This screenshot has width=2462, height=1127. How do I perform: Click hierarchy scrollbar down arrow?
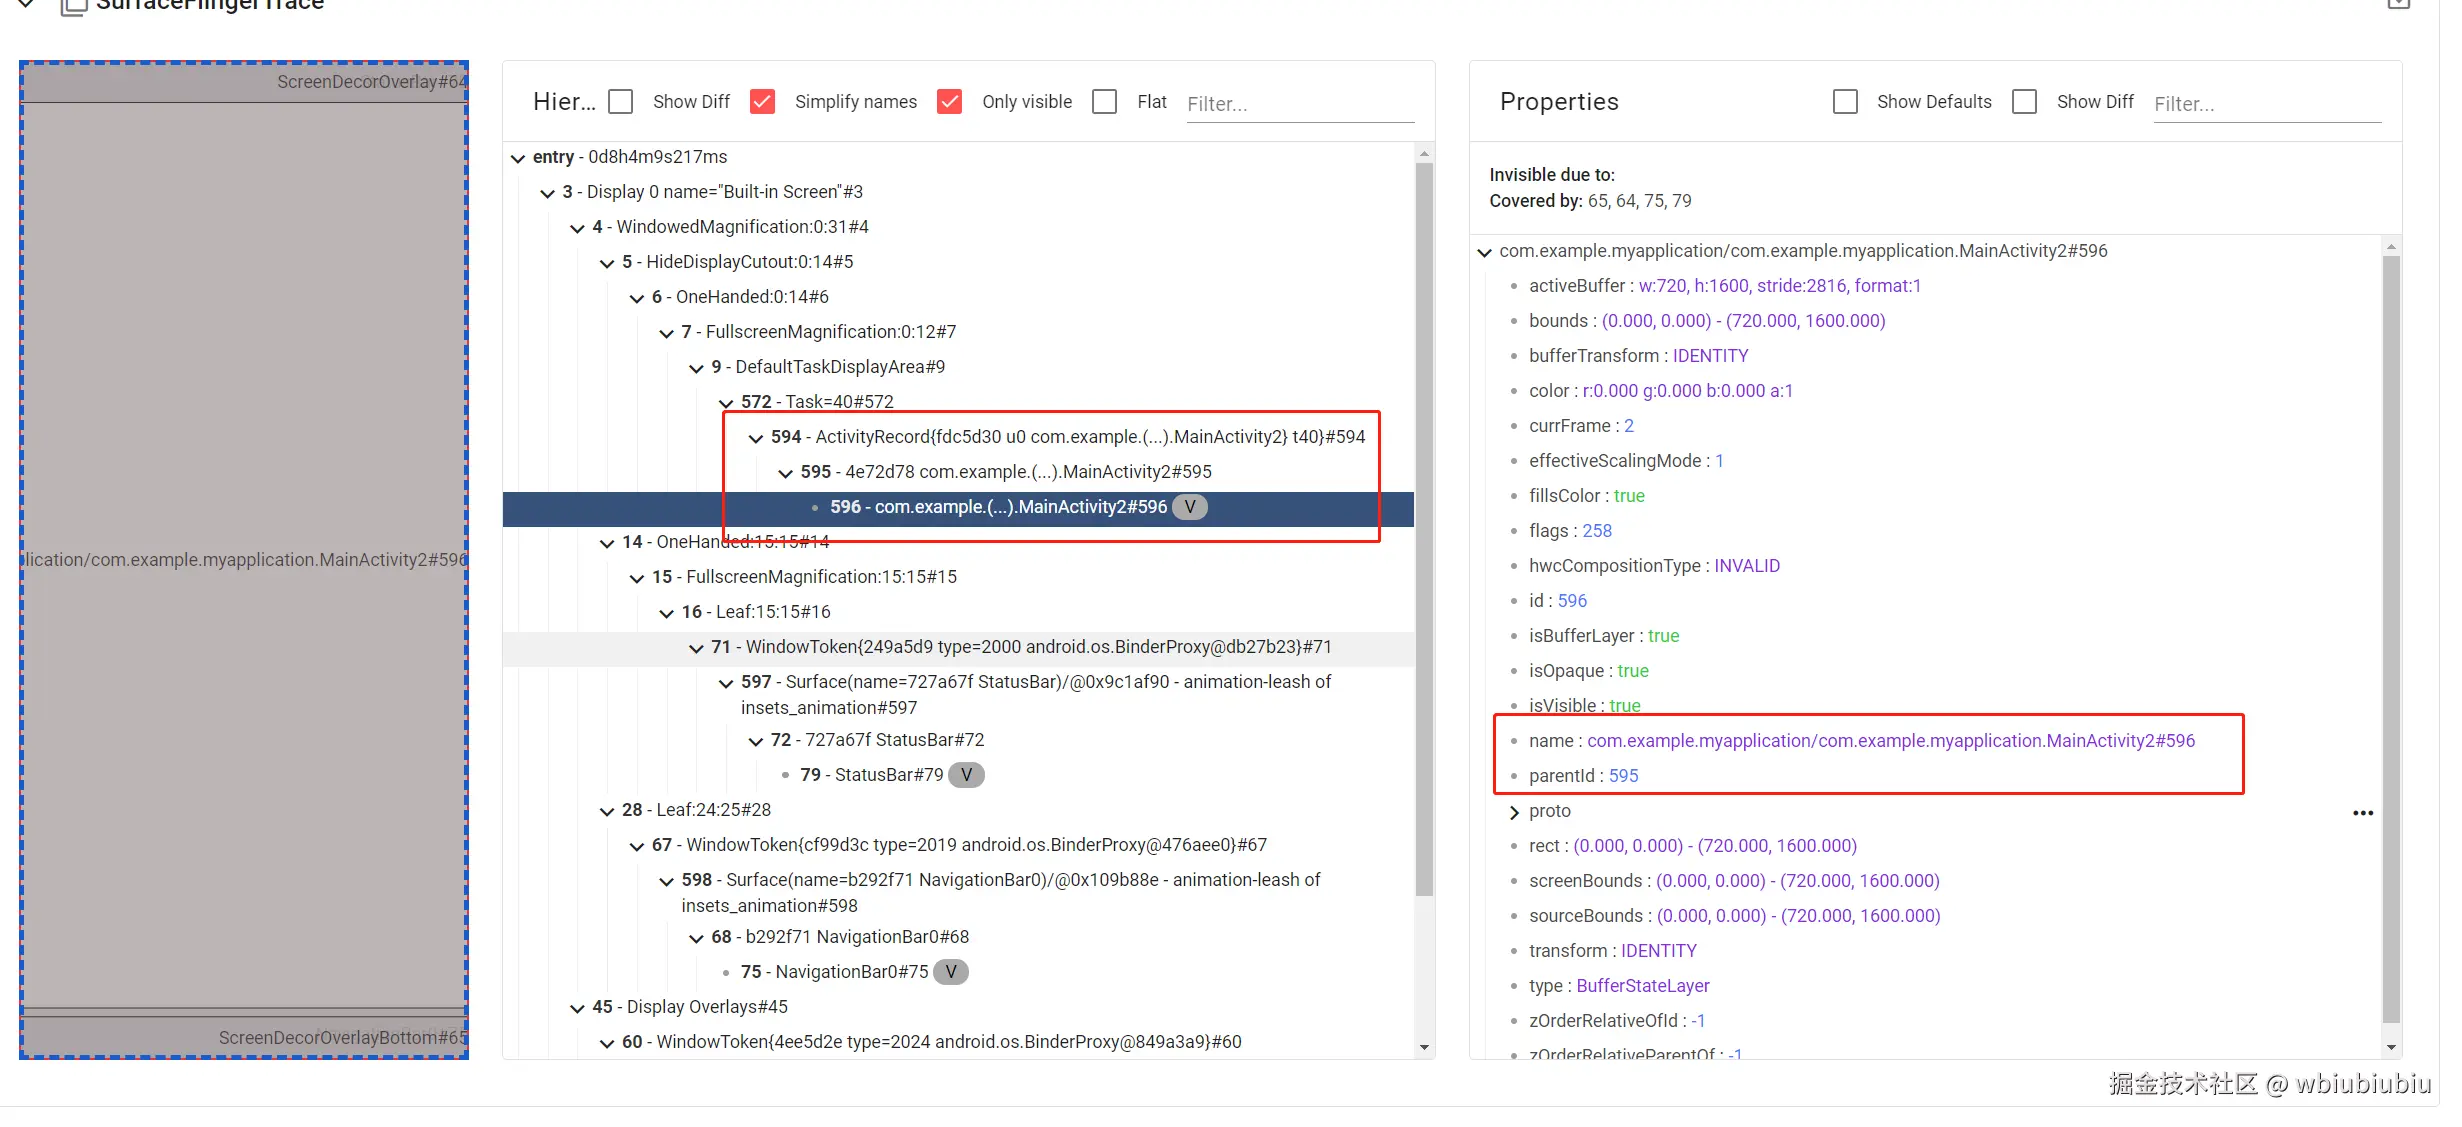(x=1424, y=1047)
